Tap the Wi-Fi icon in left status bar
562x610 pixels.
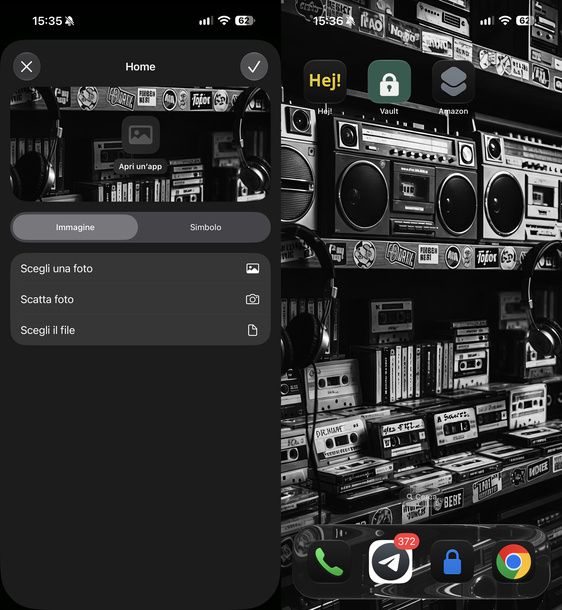(224, 20)
